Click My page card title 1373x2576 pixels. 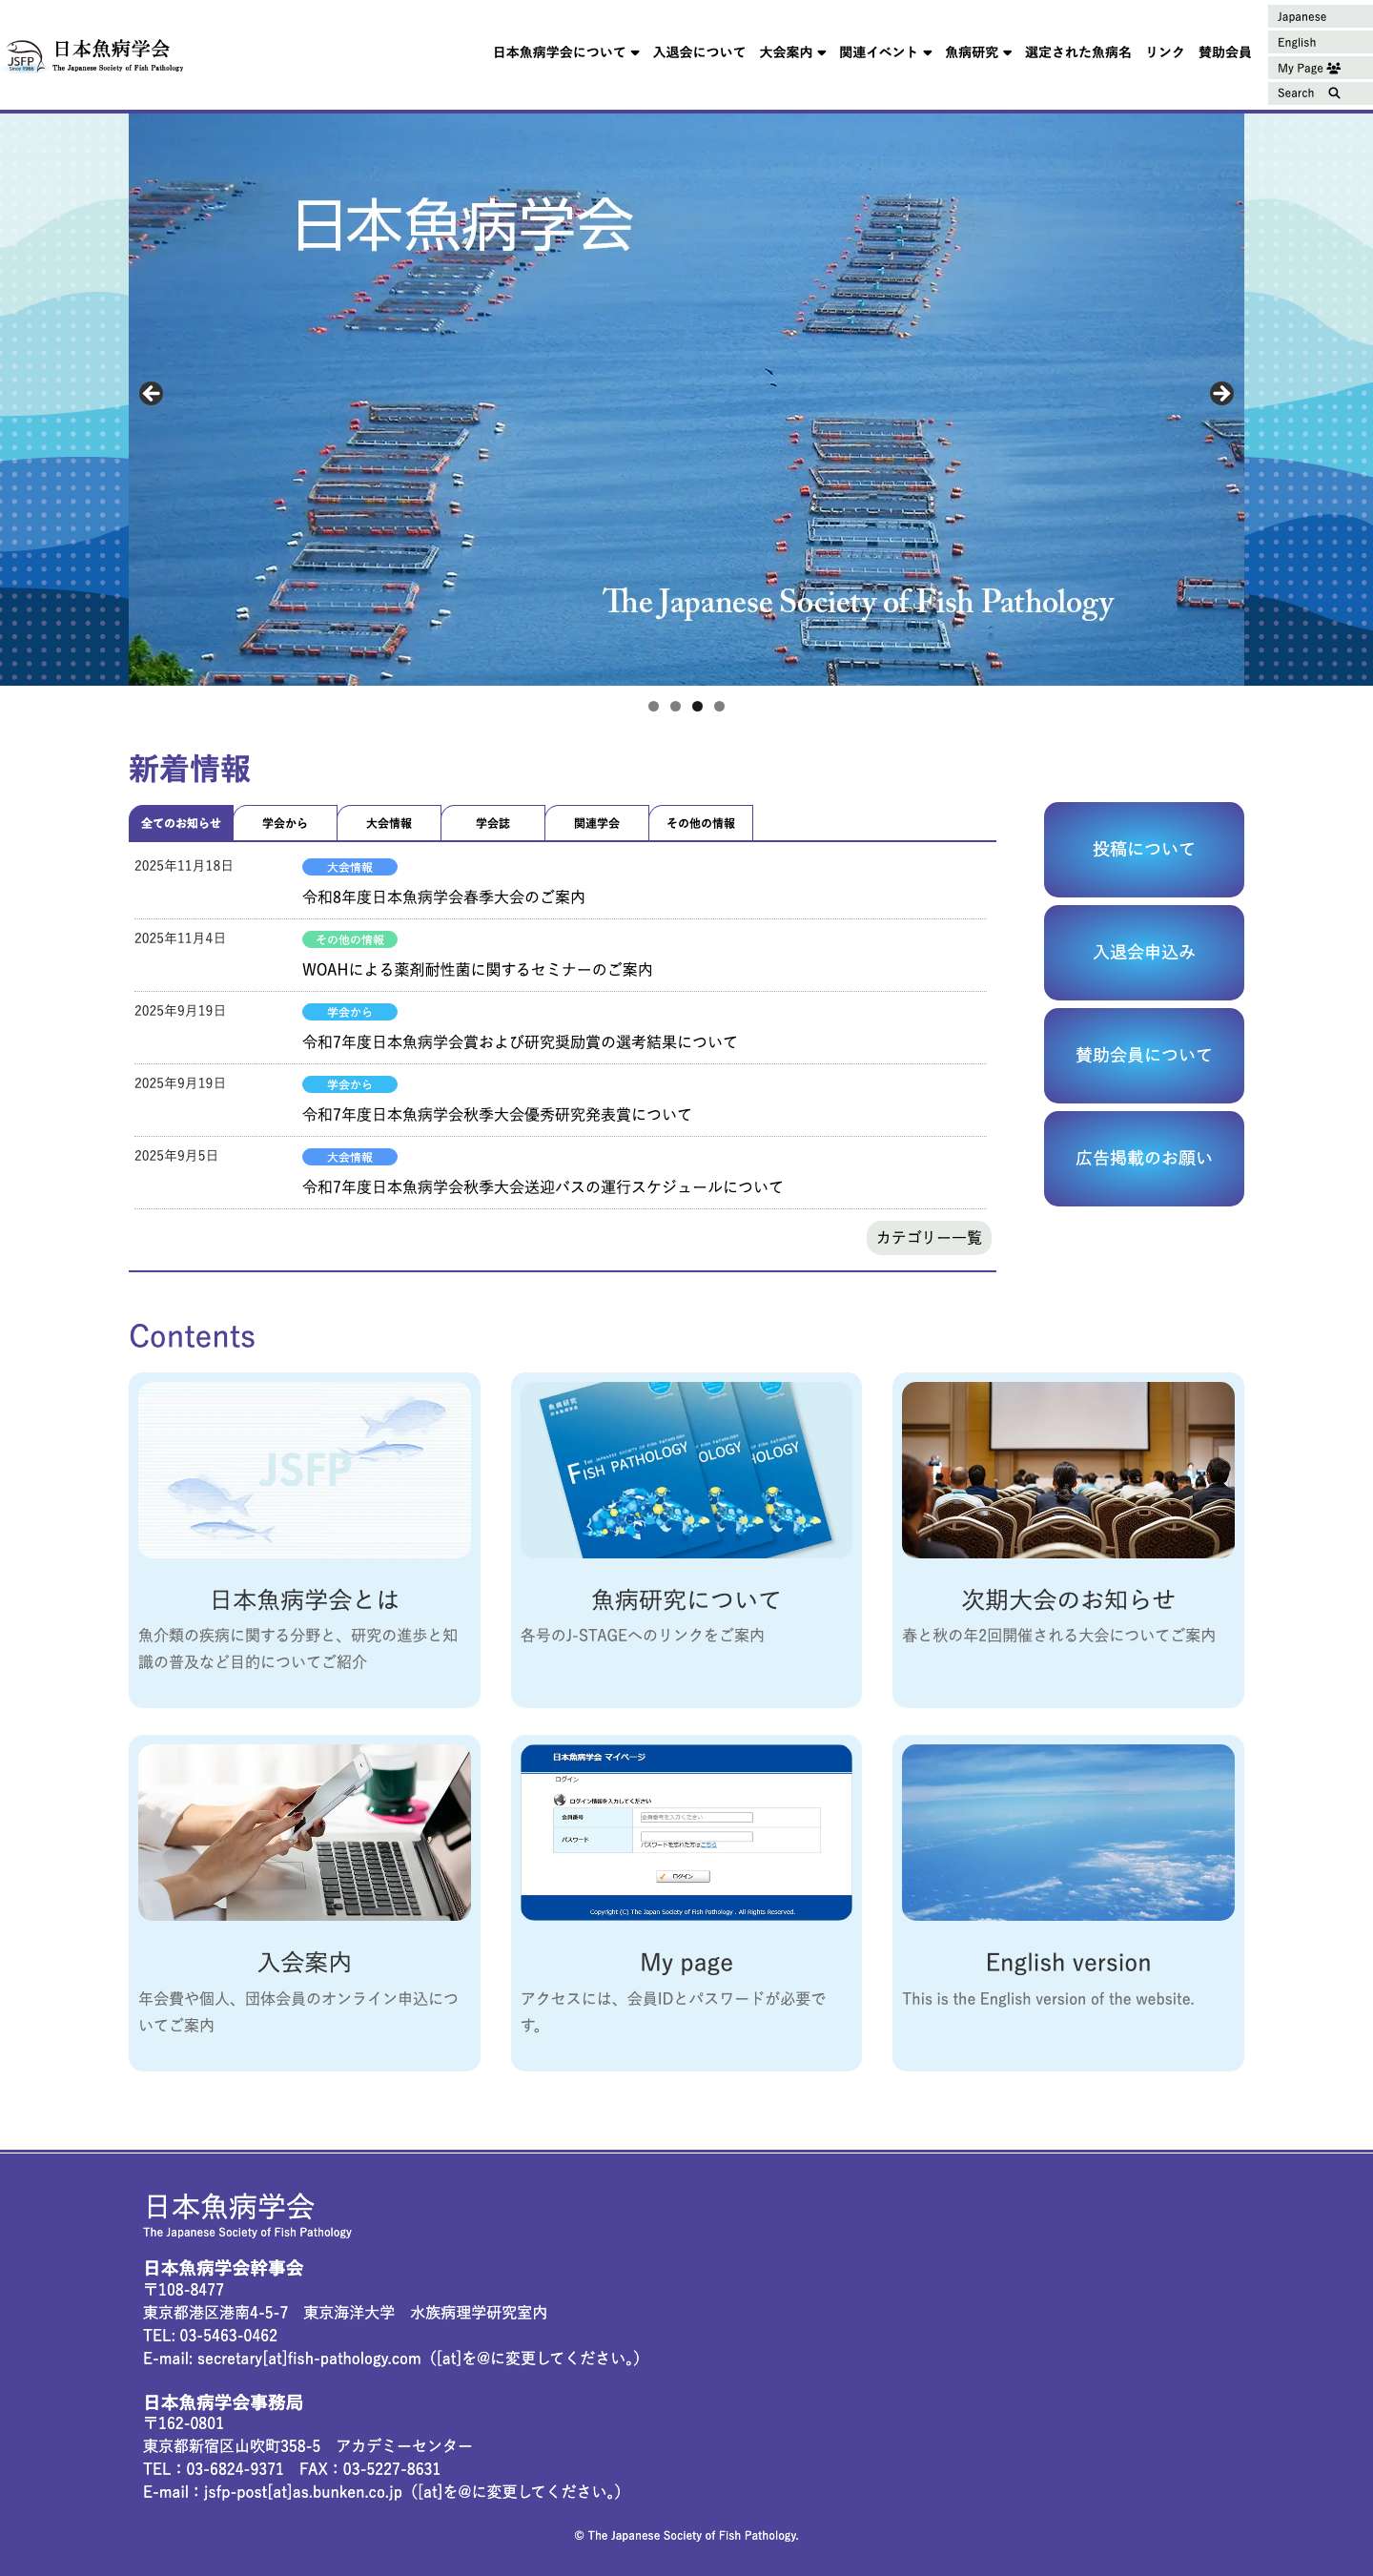(x=686, y=1963)
